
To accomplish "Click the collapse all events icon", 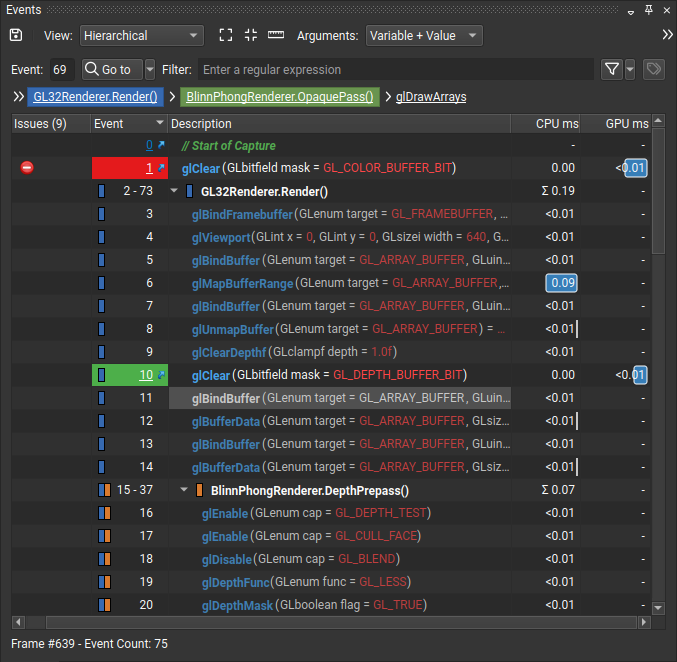I will pyautogui.click(x=250, y=35).
